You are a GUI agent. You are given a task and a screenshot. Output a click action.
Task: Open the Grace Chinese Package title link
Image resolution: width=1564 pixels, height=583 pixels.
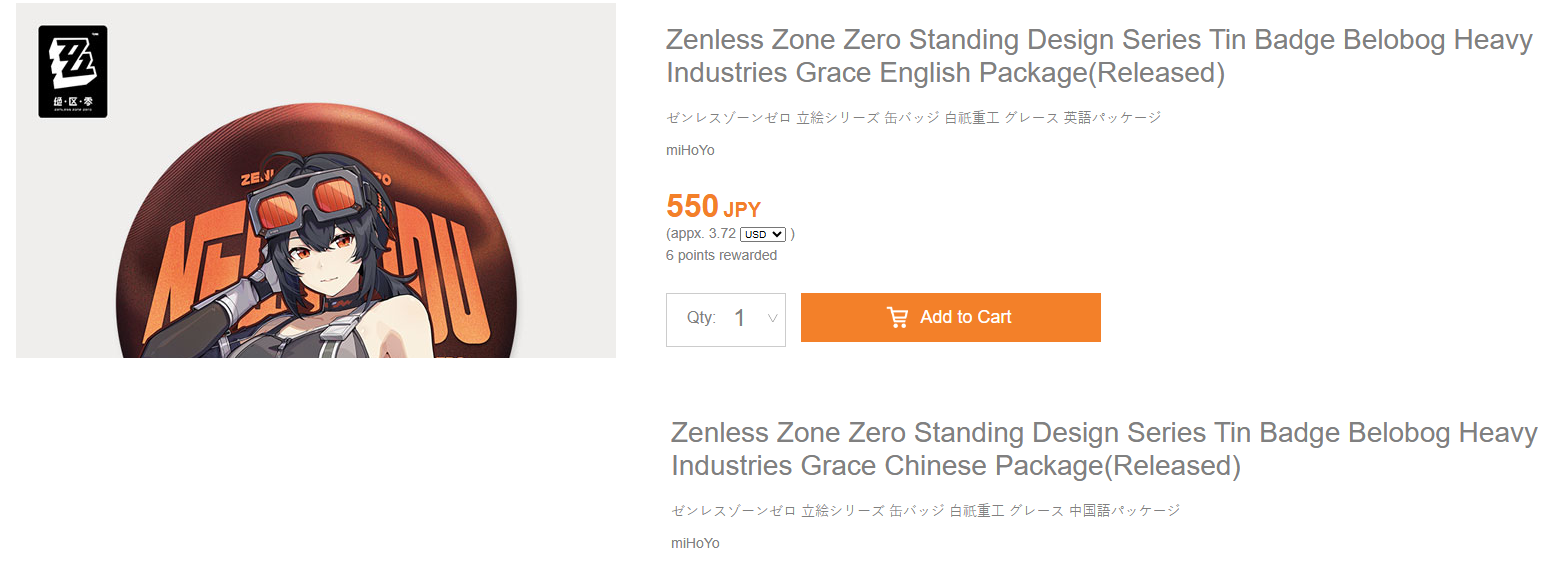point(1103,450)
